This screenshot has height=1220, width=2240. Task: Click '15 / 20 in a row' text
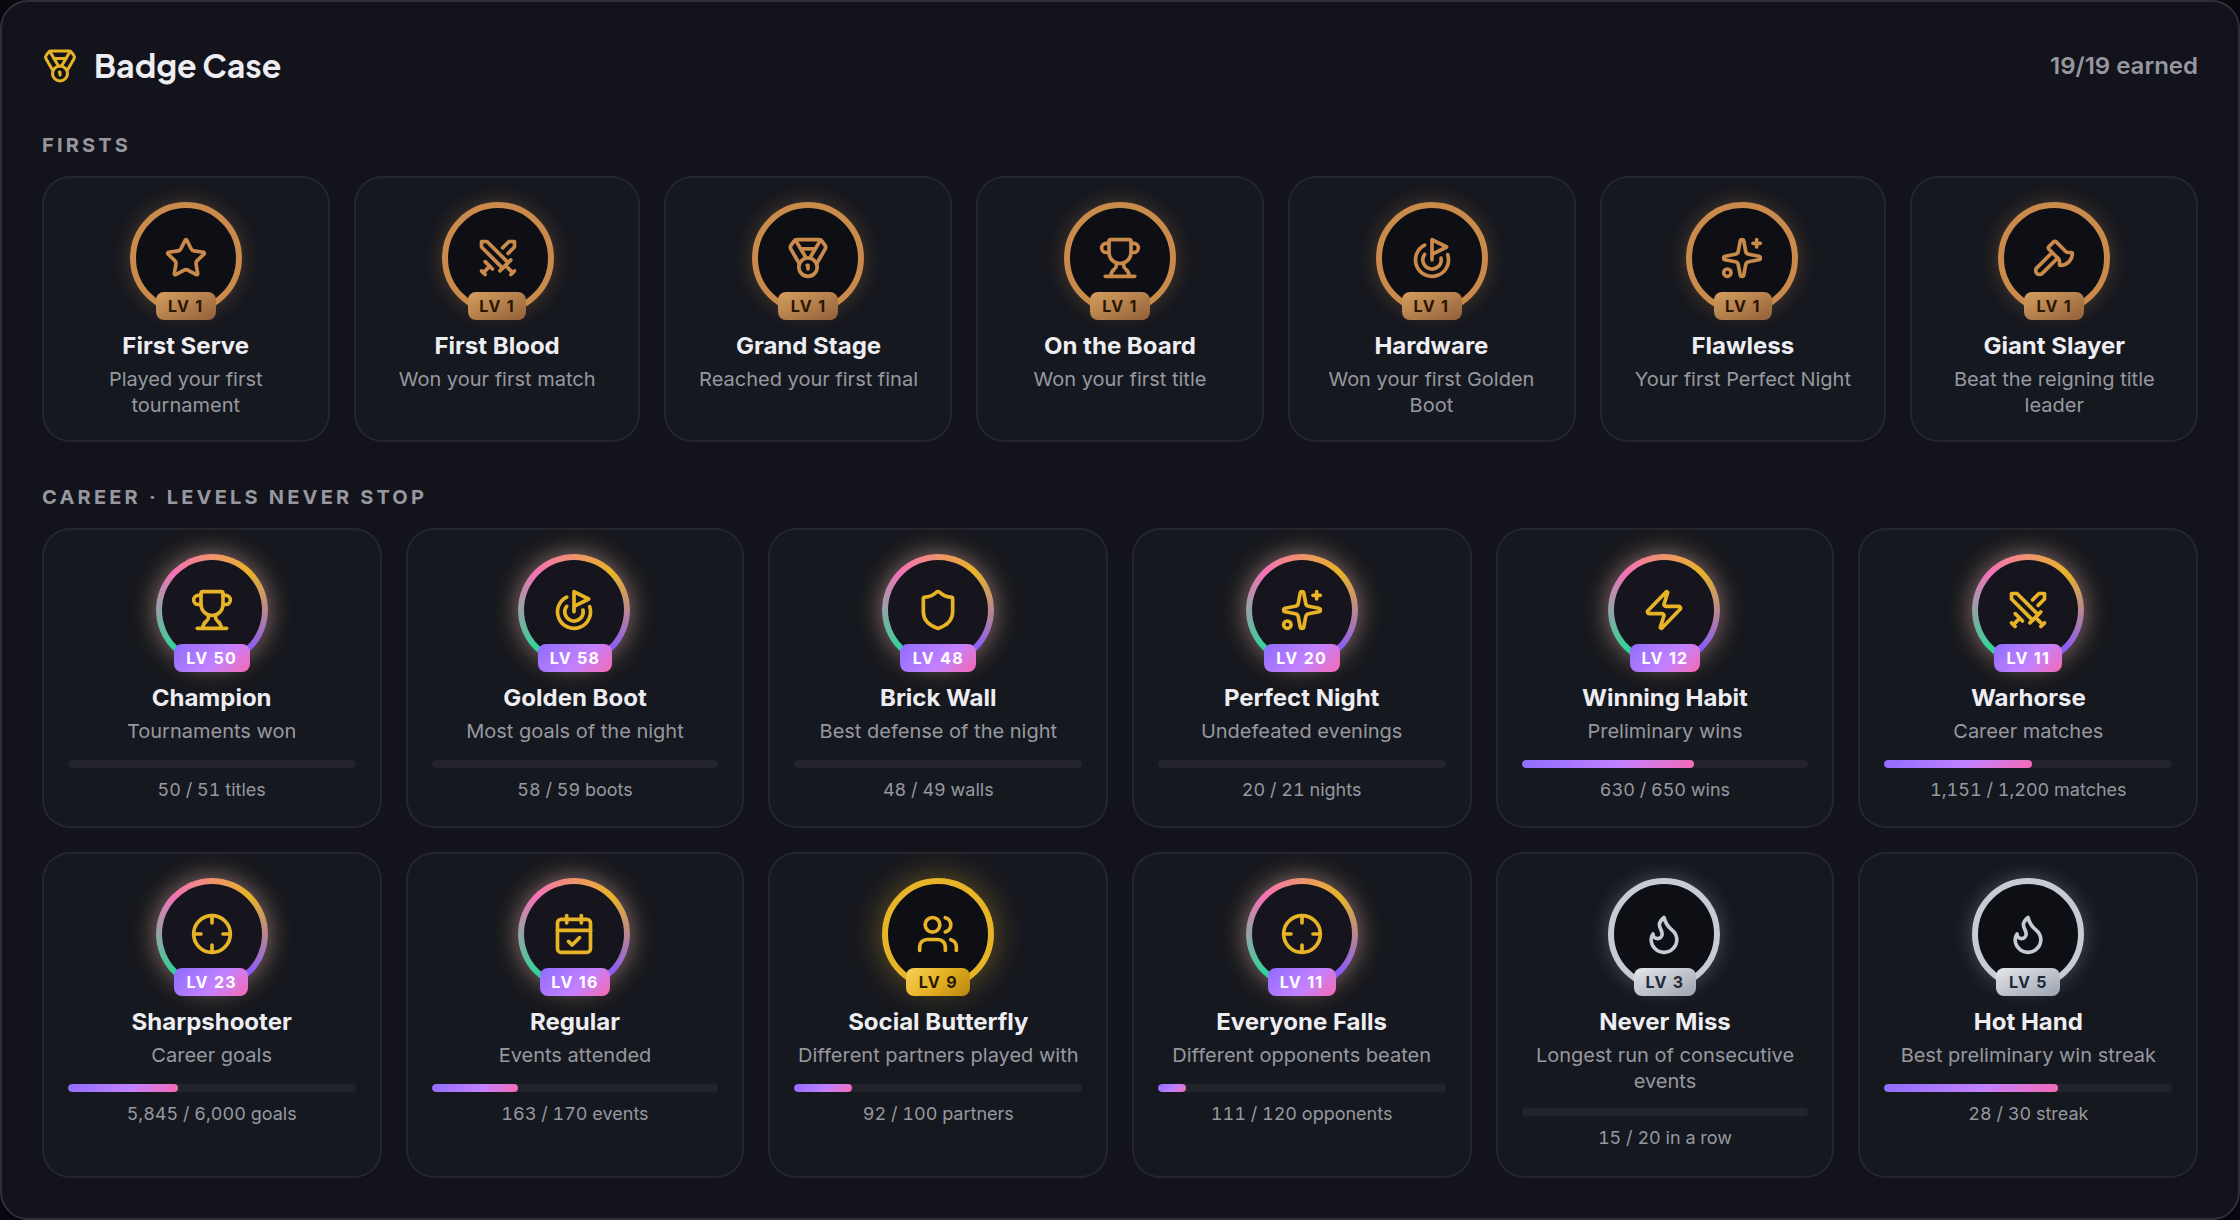[x=1664, y=1137]
